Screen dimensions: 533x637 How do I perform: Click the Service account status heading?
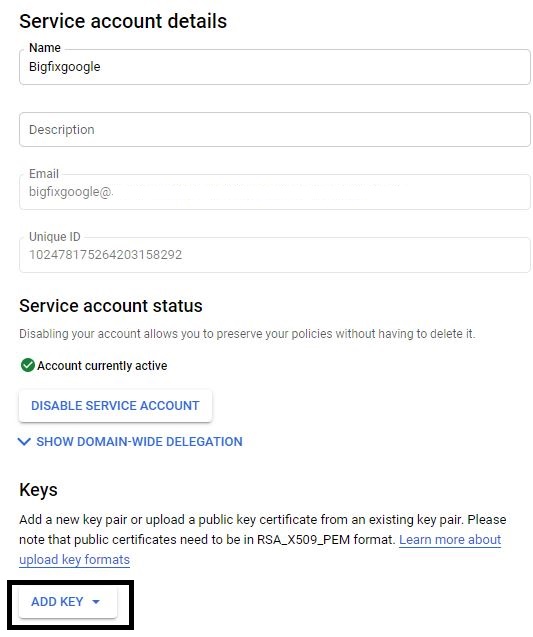[x=110, y=306]
